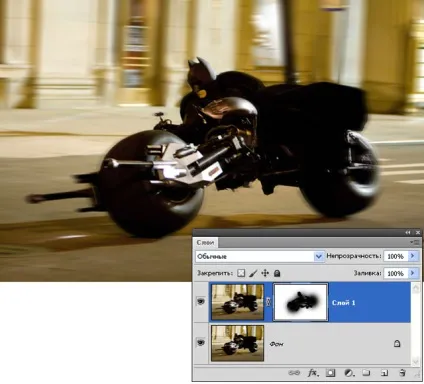Hide Слой 1 with its eye icon
Screen dimensions: 424x384
(x=201, y=302)
